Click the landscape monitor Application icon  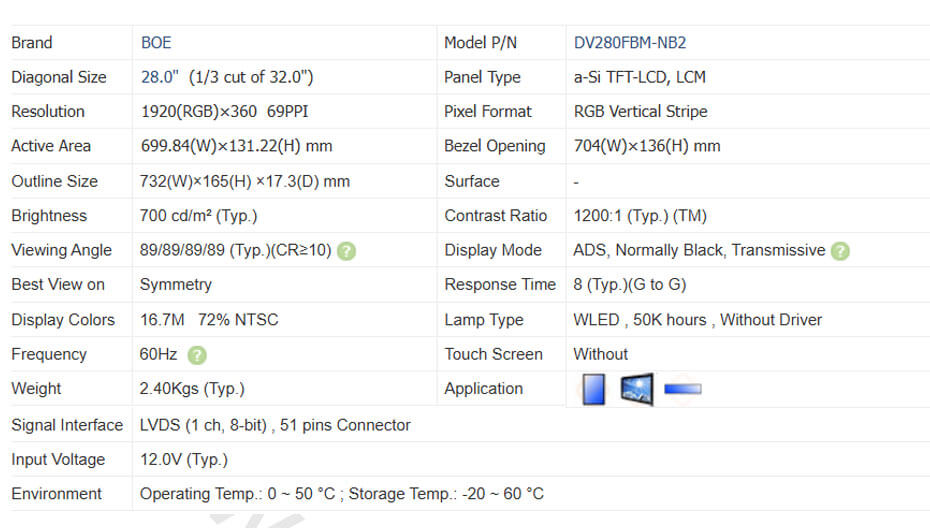pyautogui.click(x=636, y=389)
